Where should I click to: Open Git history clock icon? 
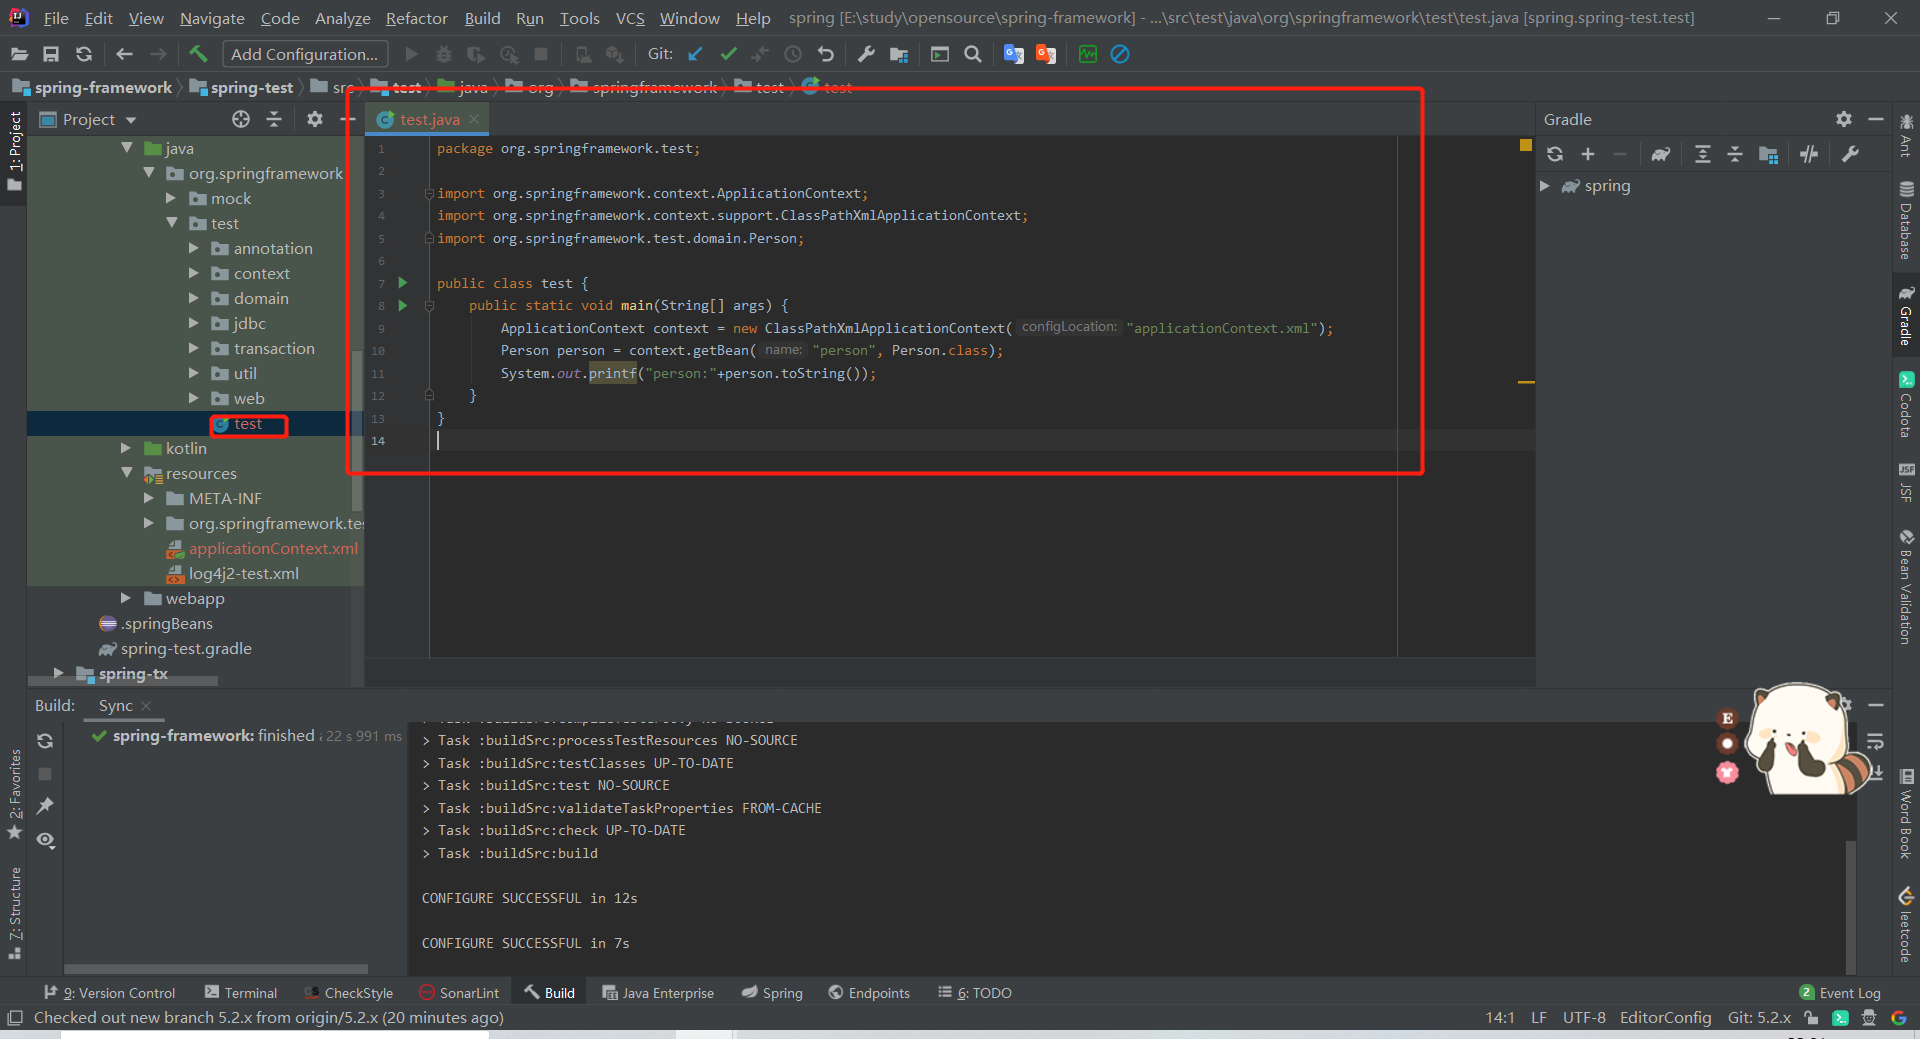tap(793, 54)
